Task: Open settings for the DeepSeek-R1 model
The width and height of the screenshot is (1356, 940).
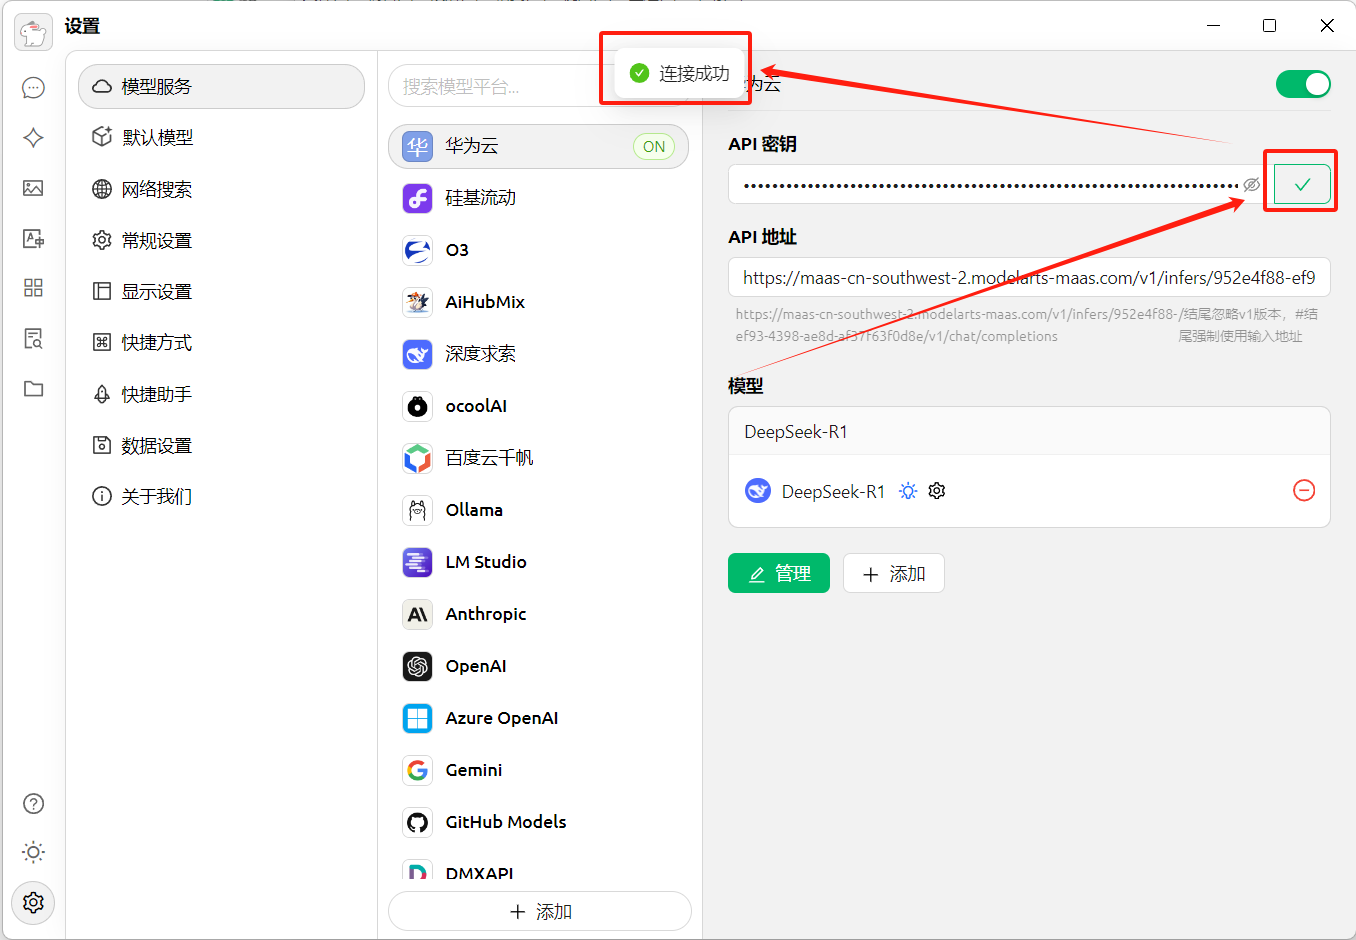Action: (x=936, y=490)
